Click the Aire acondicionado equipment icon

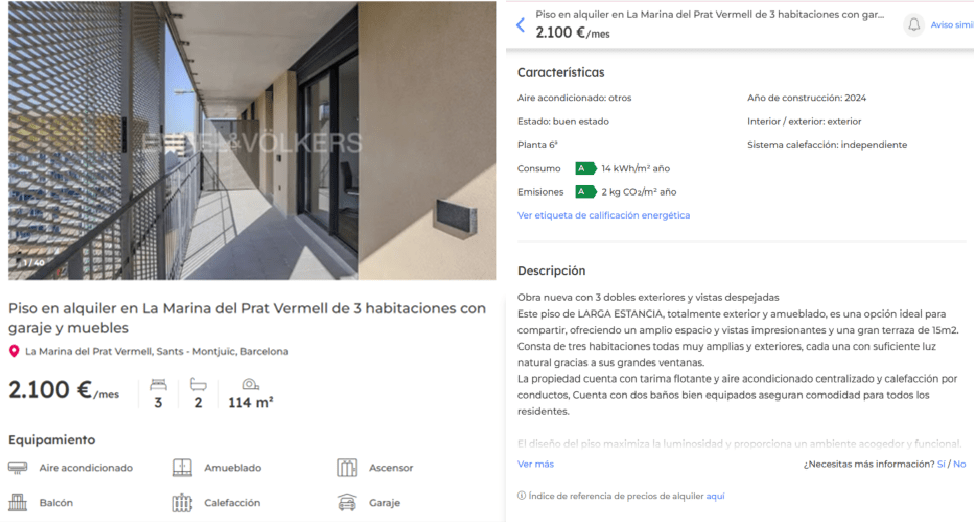click(17, 467)
